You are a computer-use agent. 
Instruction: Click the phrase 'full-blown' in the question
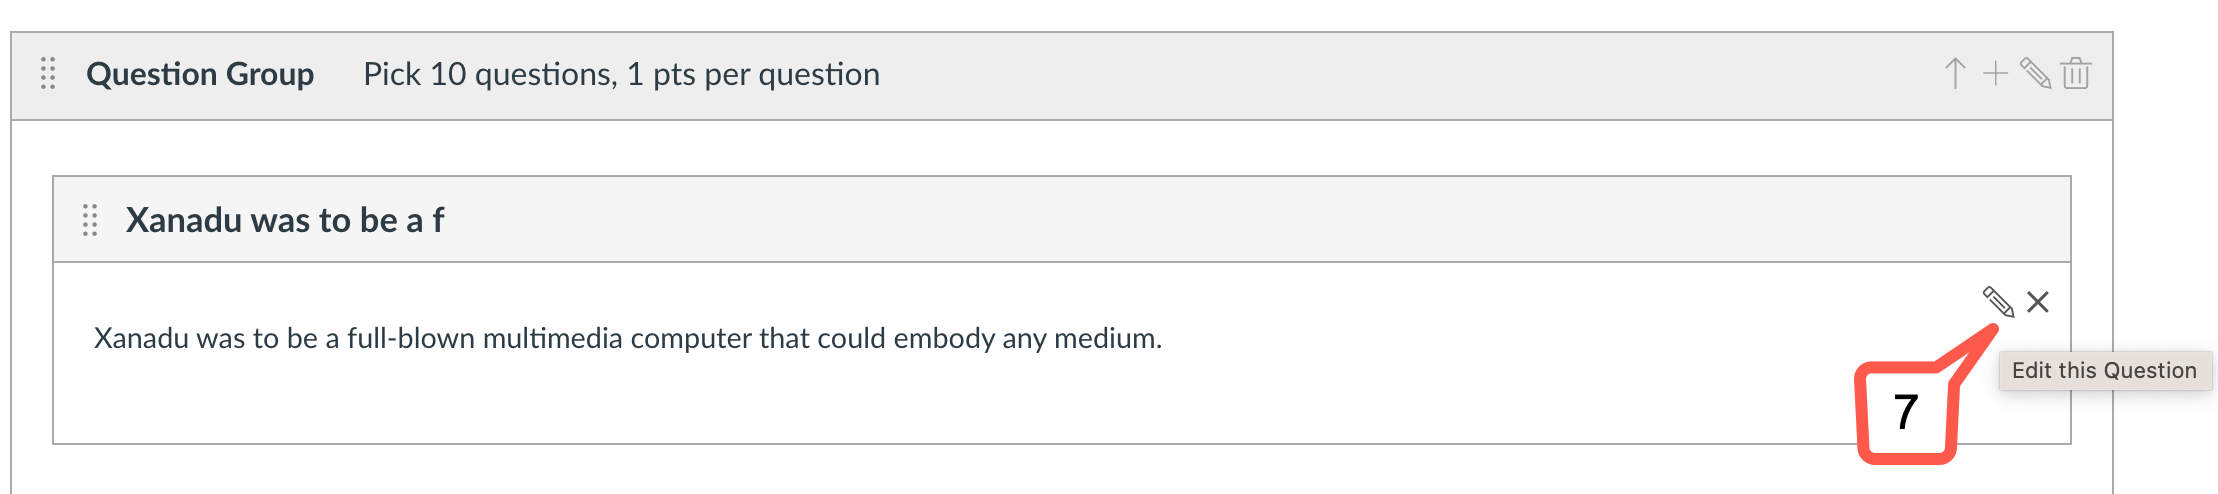pos(411,338)
